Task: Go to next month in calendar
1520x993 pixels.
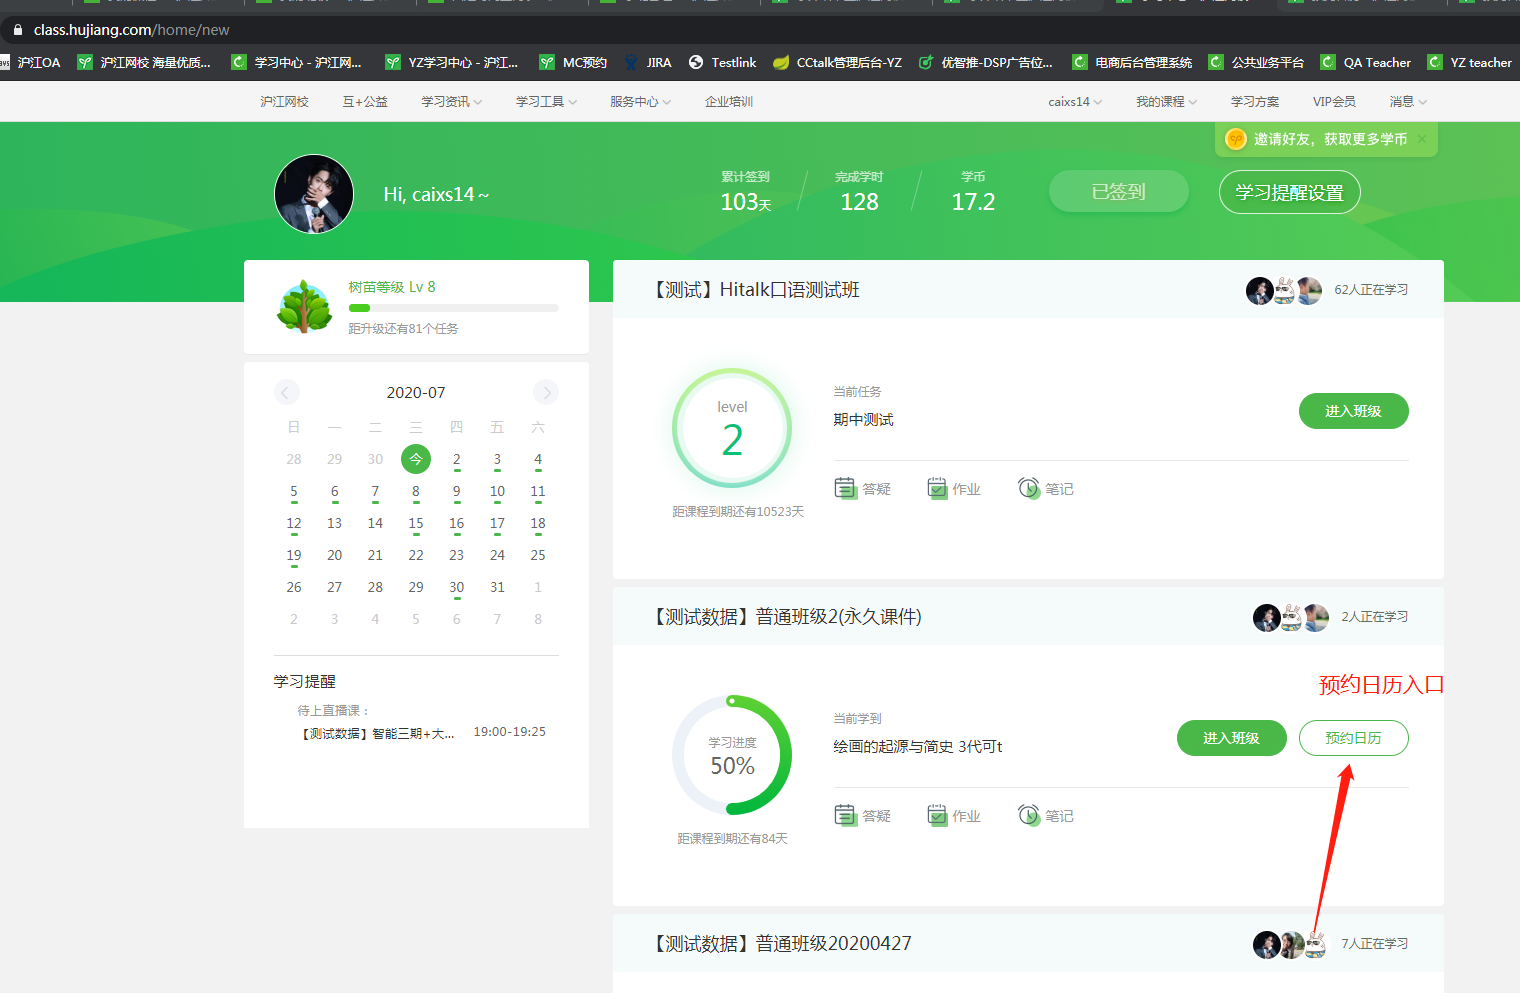Action: point(546,392)
